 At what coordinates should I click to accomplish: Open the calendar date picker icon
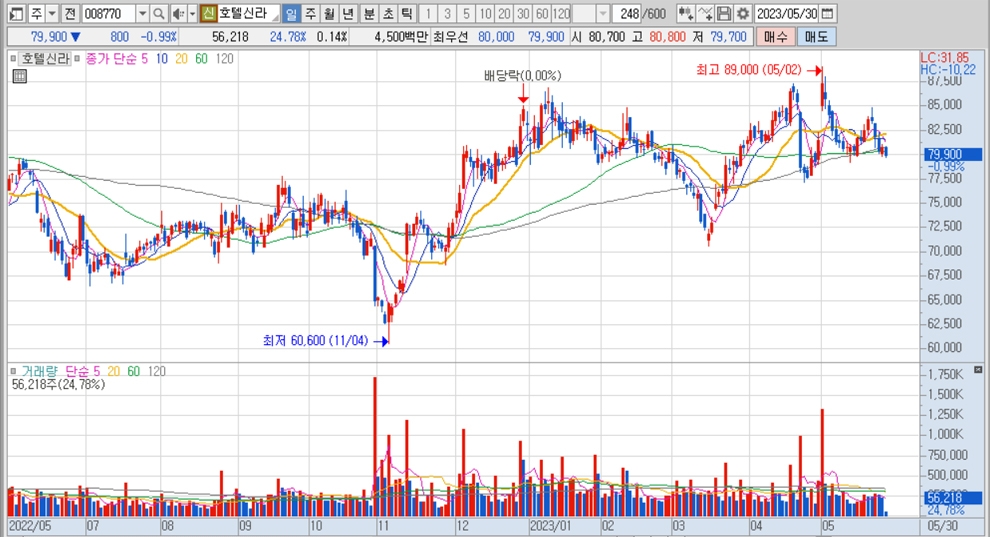pyautogui.click(x=829, y=14)
